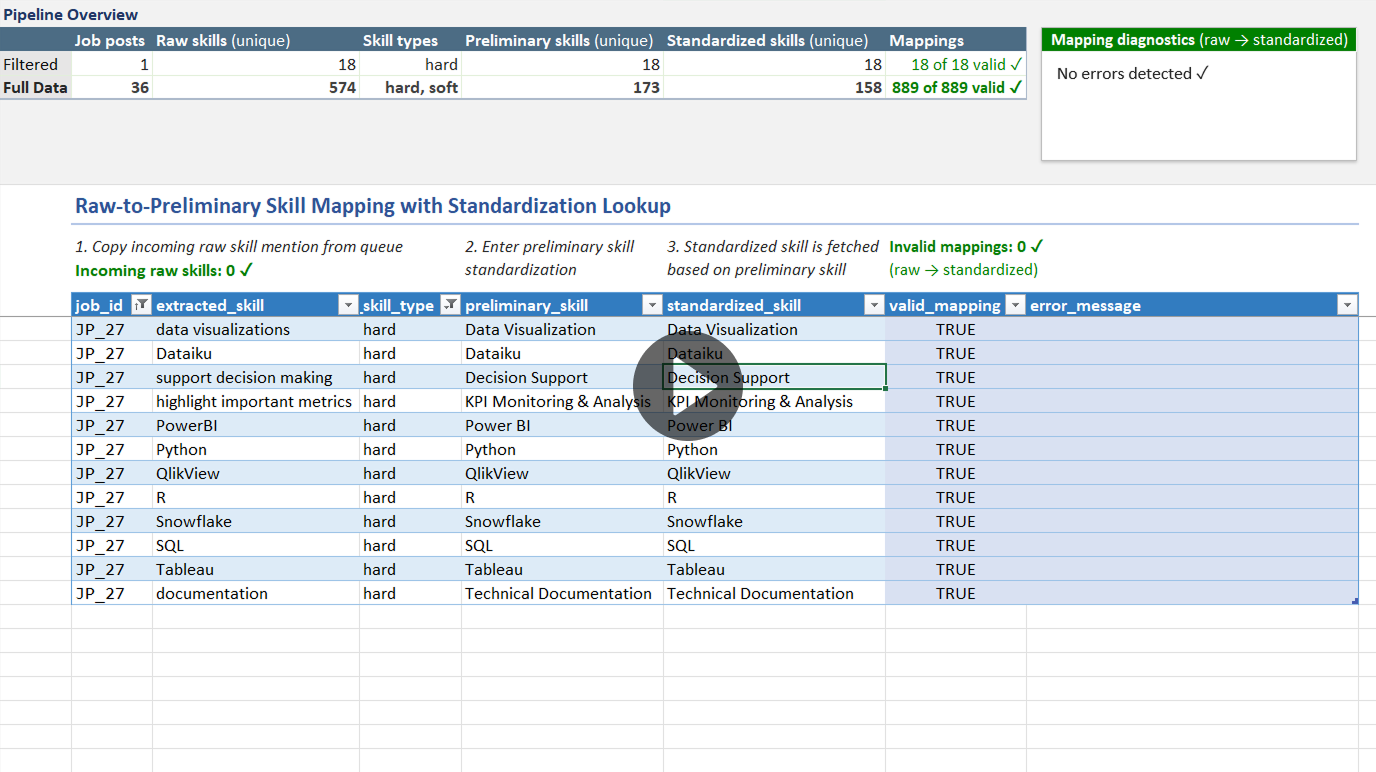Select the 'Pipeline Overview' title
Viewport: 1376px width, 772px height.
(70, 14)
